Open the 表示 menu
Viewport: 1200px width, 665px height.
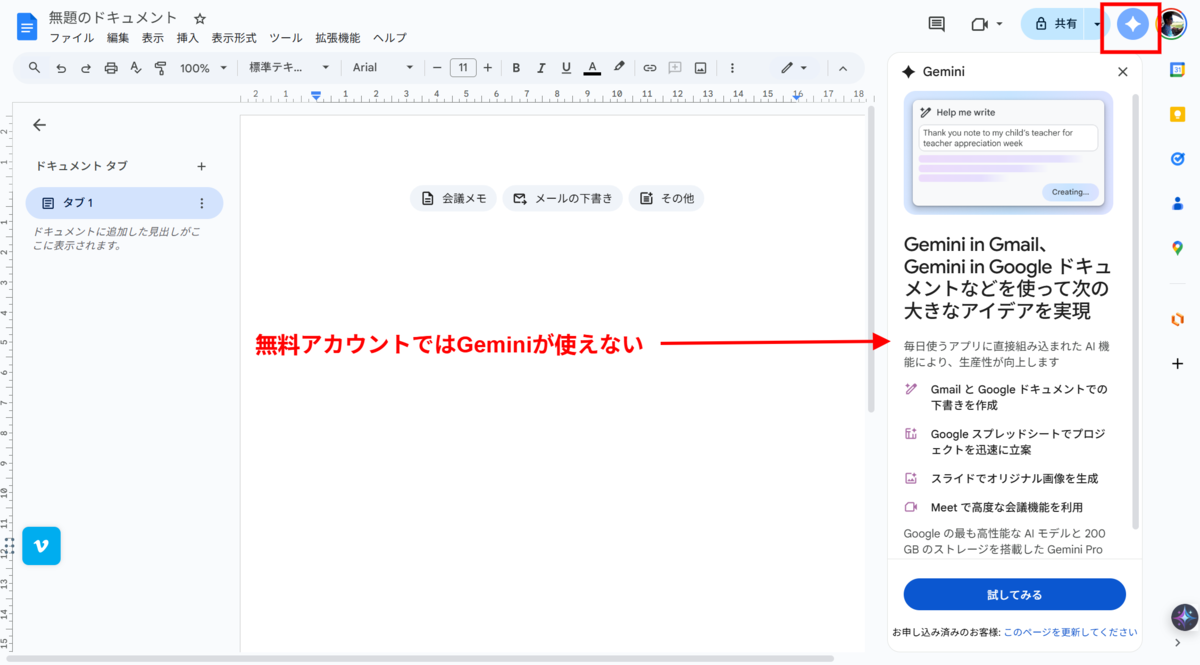[x=153, y=38]
